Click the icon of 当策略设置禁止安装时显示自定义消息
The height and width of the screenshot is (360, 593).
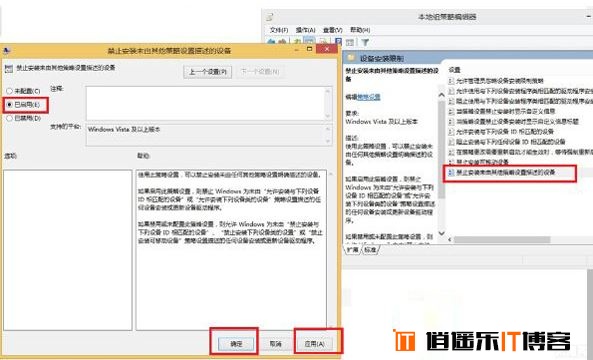point(451,111)
